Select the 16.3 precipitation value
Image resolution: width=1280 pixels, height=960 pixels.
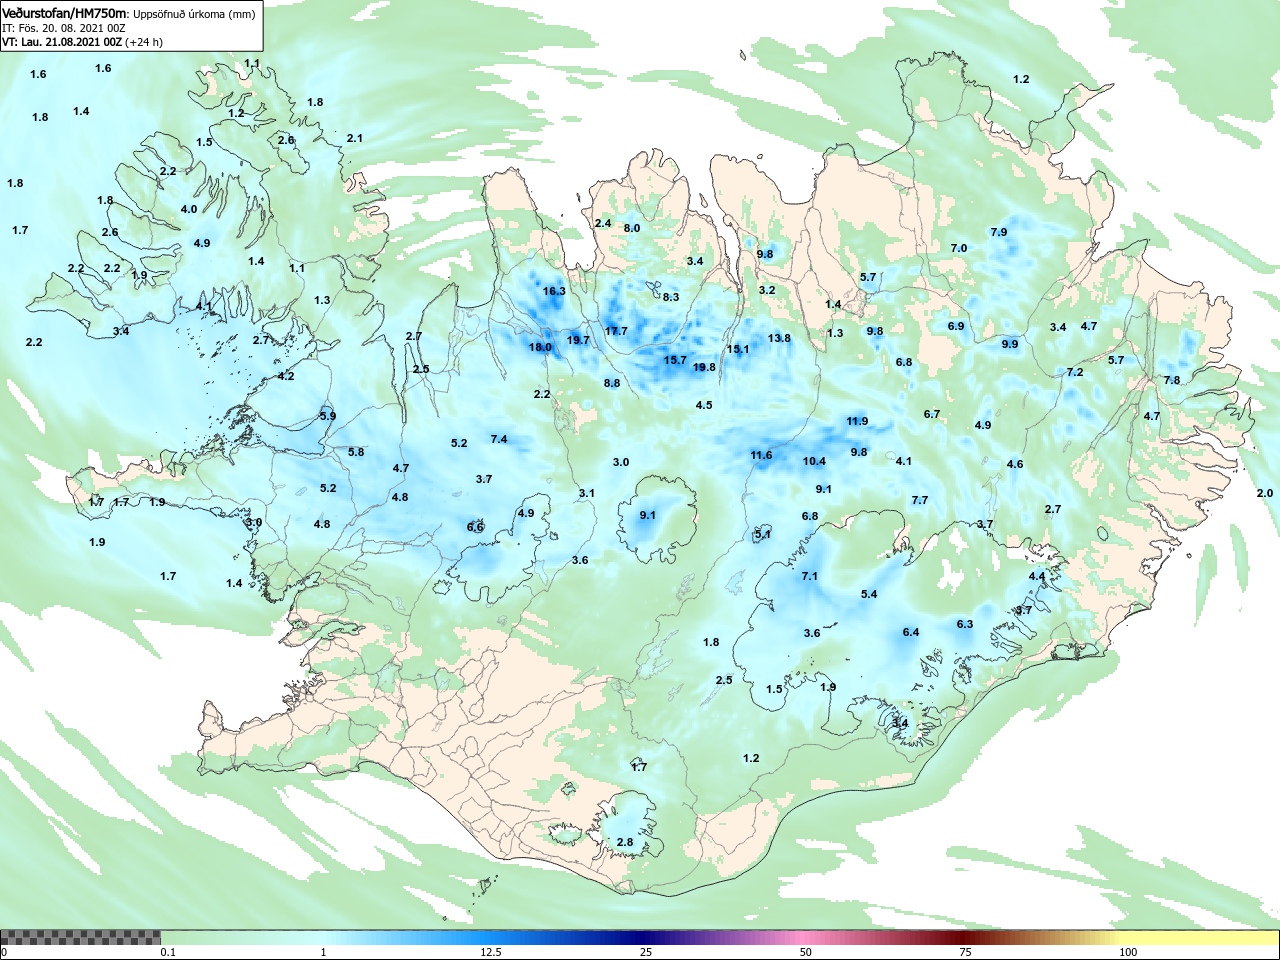(x=554, y=291)
